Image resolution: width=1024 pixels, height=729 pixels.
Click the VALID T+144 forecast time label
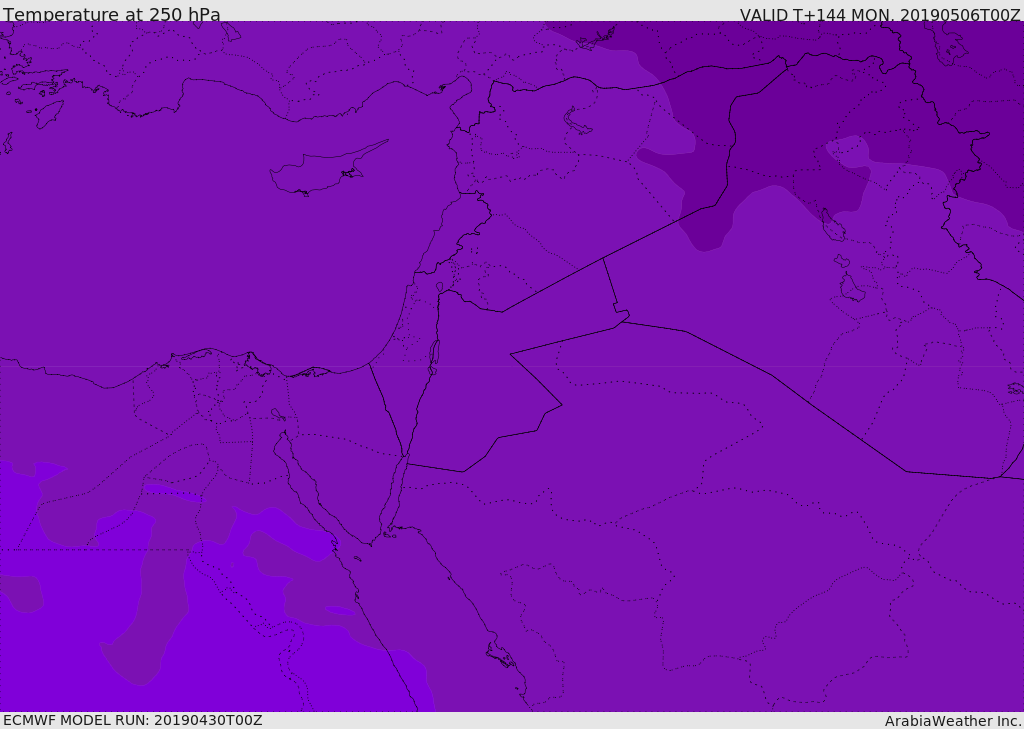click(880, 15)
